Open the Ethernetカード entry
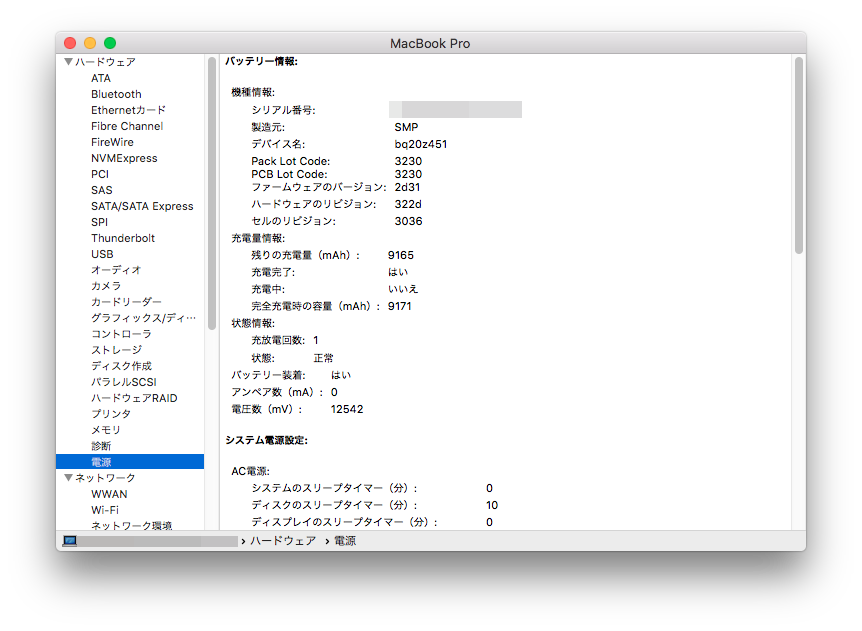The width and height of the screenshot is (862, 631). point(128,110)
